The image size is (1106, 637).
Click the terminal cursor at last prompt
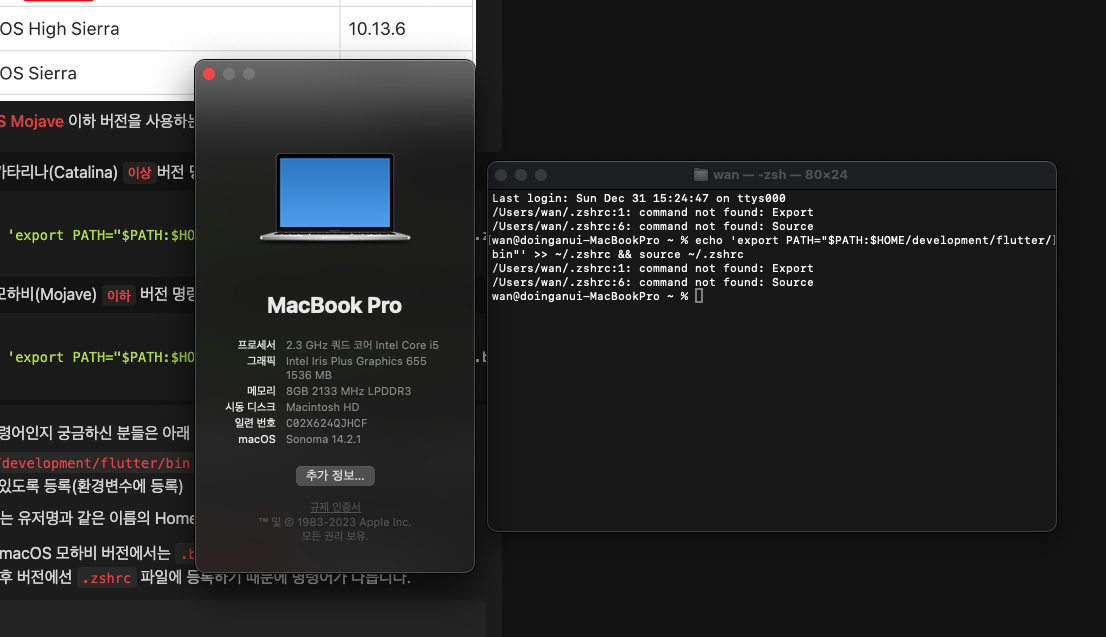(x=699, y=296)
